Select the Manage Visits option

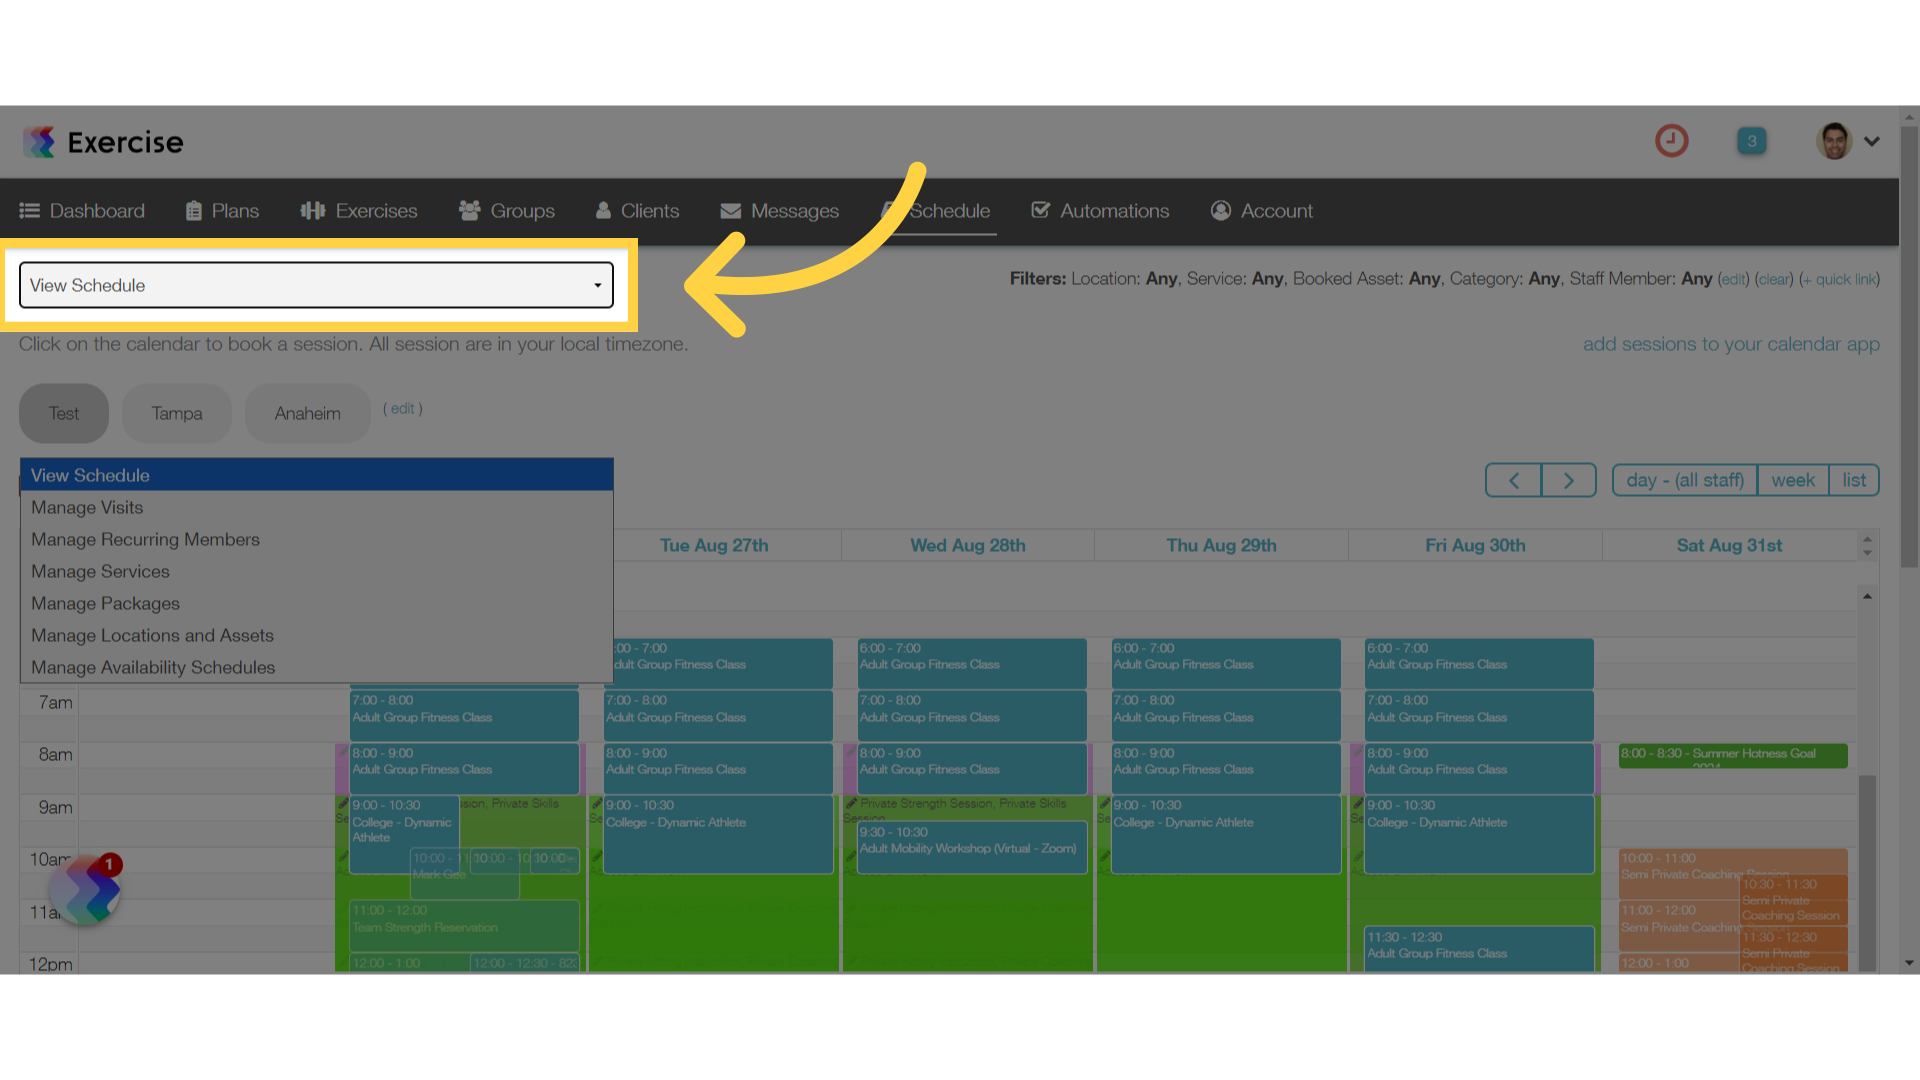coord(87,508)
